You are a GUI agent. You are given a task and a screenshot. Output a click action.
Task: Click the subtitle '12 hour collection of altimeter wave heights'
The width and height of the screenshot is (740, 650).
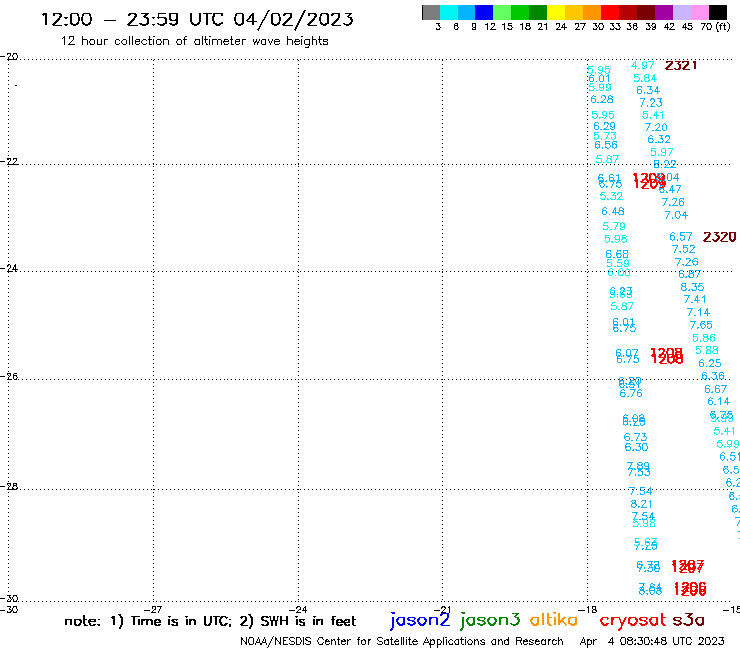(x=194, y=41)
